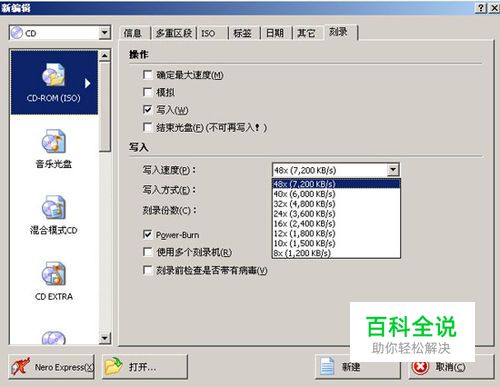Click scroll up arrow of compilation list

[x=105, y=56]
